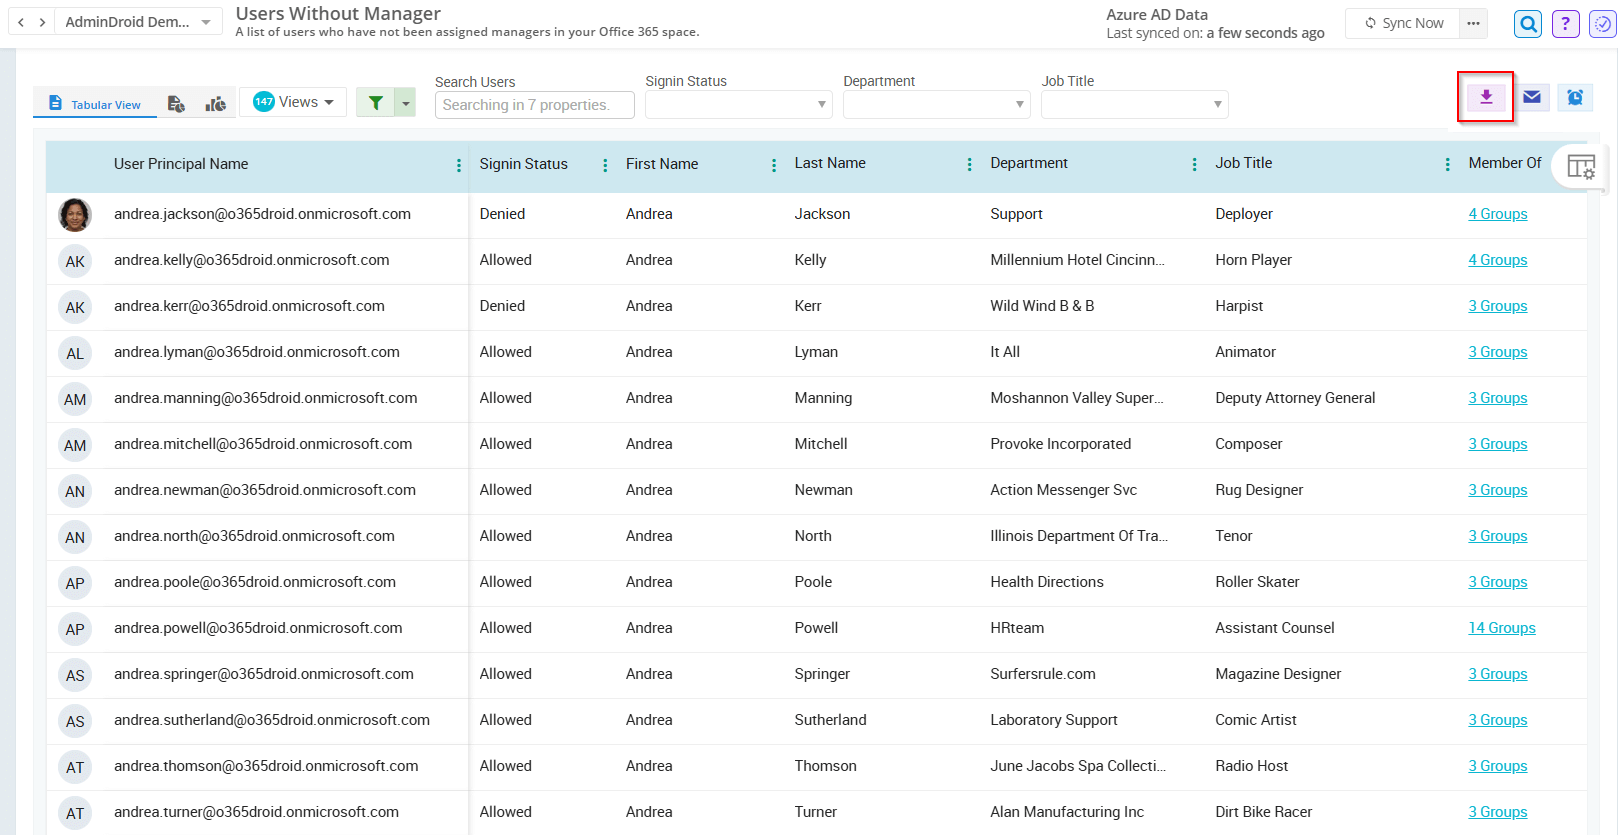Click the Magazine Designer job title cell

tap(1278, 674)
